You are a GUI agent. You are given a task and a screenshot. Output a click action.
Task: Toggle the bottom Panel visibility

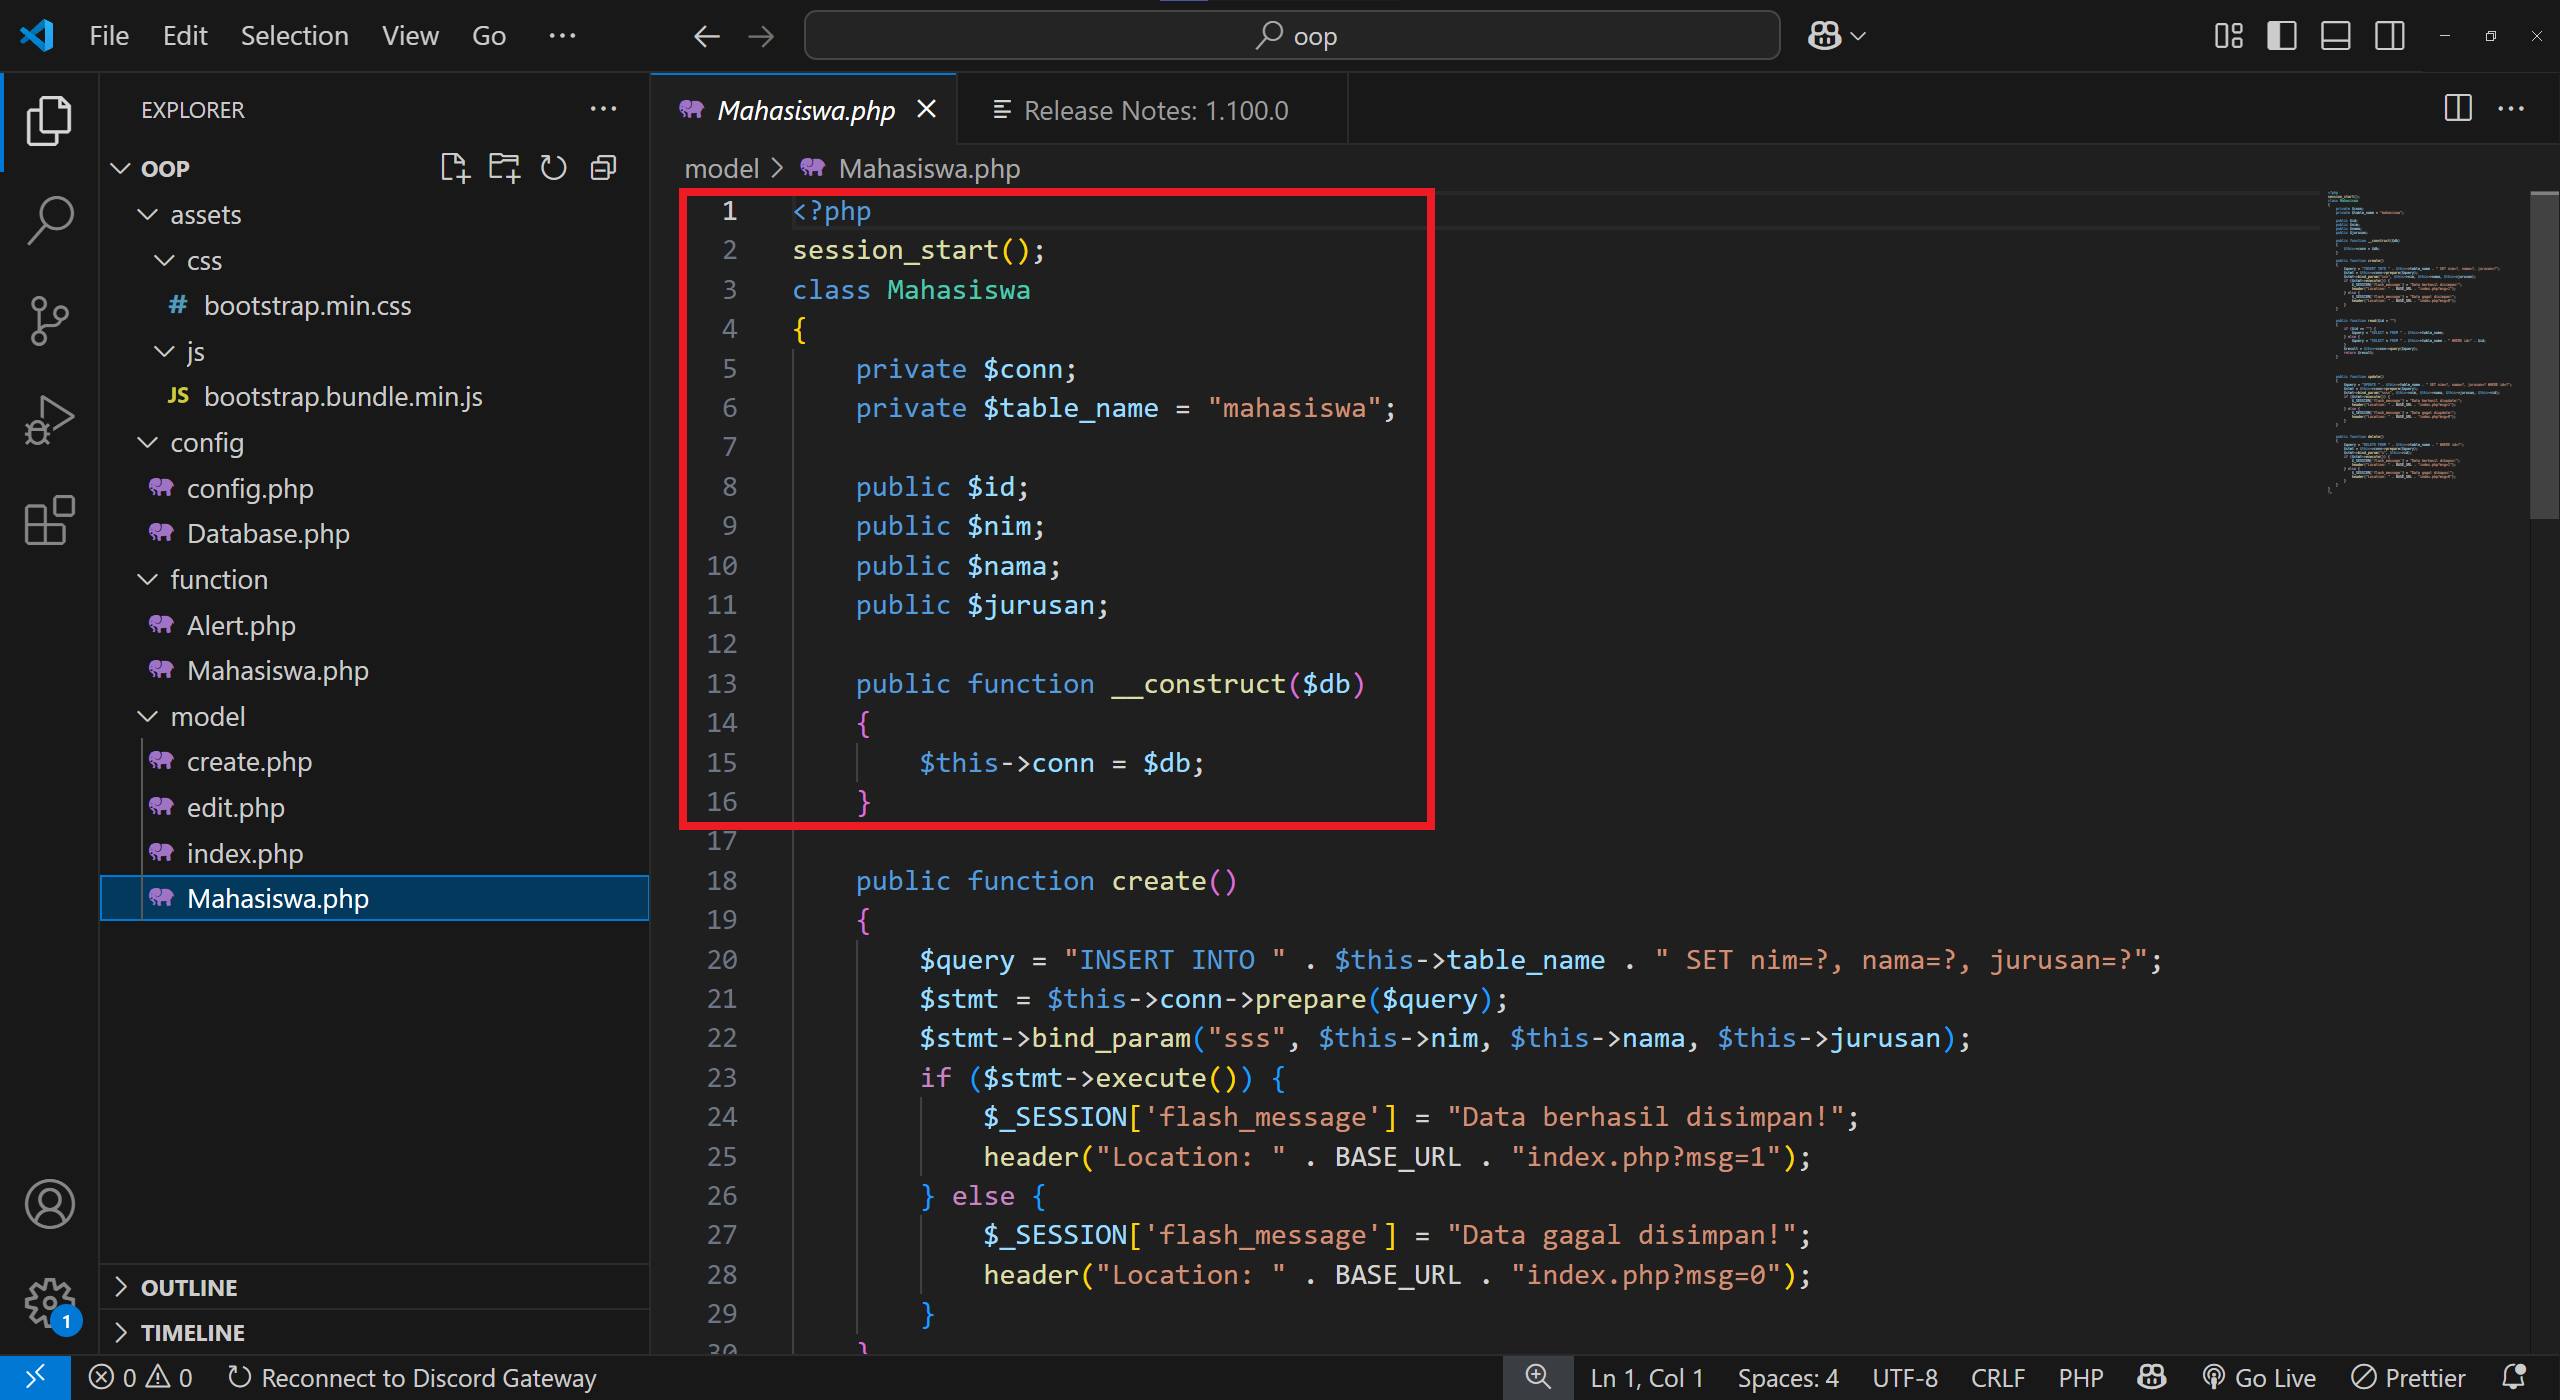coord(2335,35)
